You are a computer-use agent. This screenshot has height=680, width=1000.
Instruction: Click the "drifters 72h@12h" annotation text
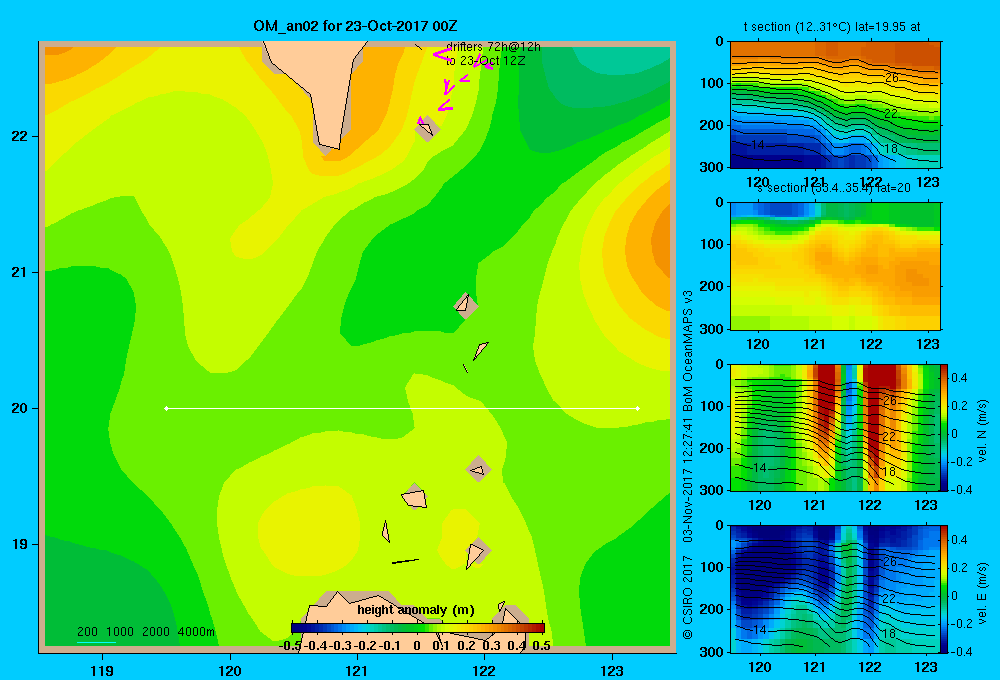point(493,47)
